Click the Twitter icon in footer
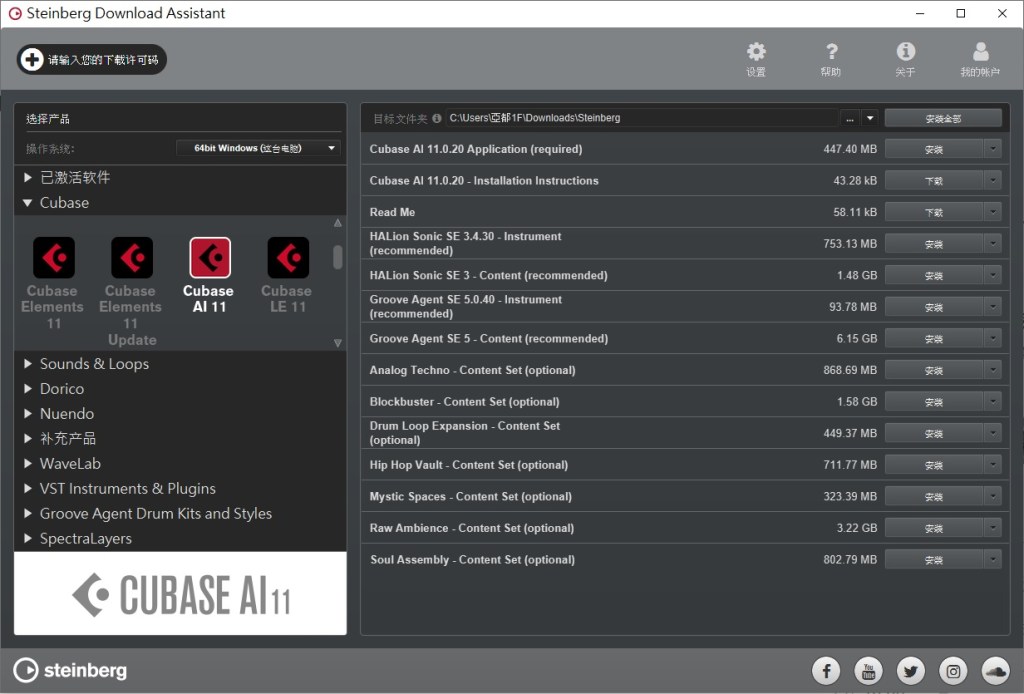1024x694 pixels. [911, 671]
